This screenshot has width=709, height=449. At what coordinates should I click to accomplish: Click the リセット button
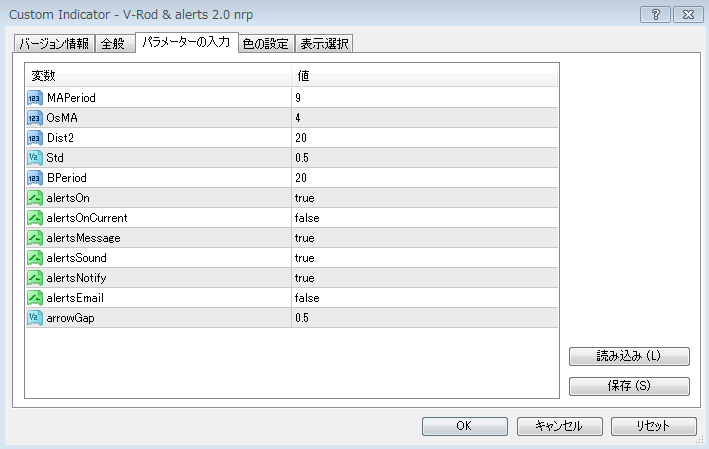653,426
